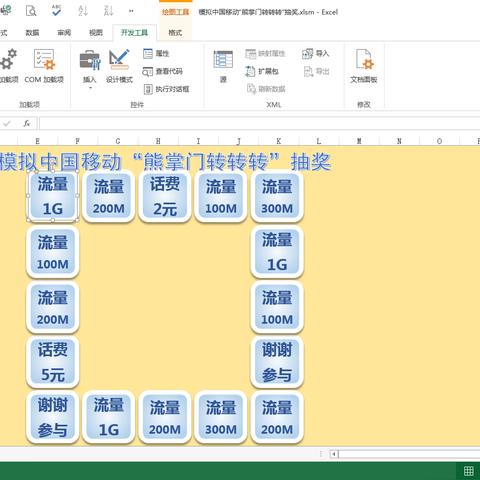The height and width of the screenshot is (480, 480).
Task: Click the 设计模式 design mode button
Action: point(119,65)
